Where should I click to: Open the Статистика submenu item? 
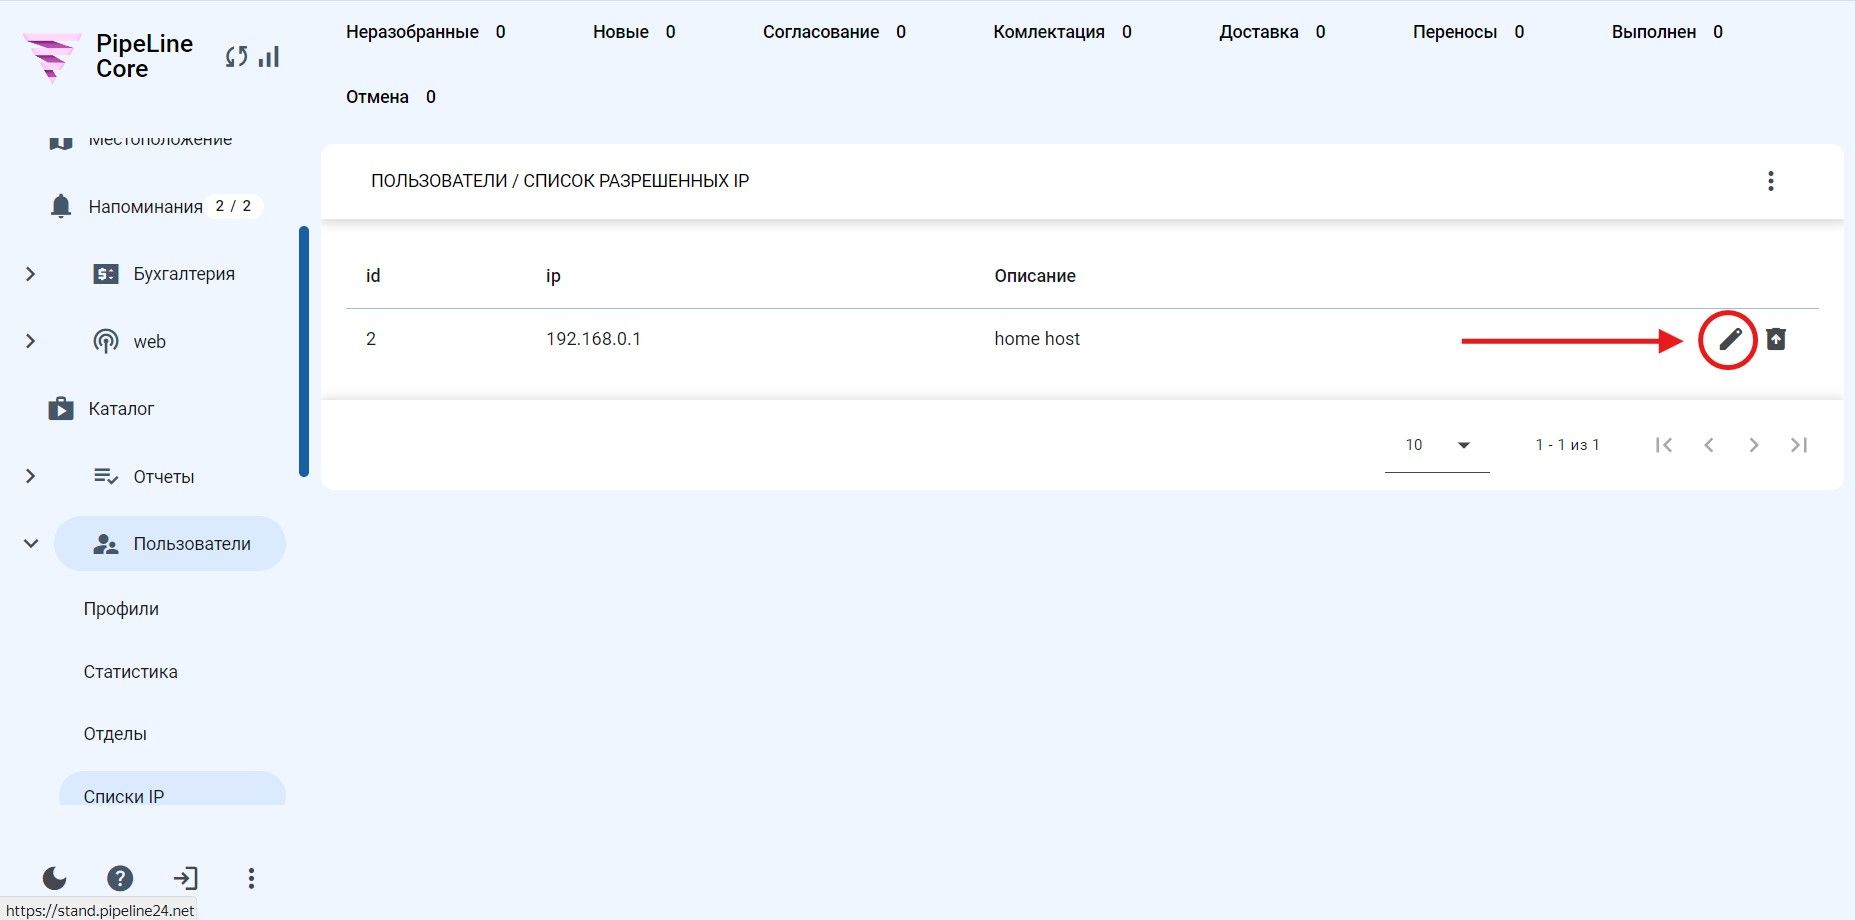[130, 672]
